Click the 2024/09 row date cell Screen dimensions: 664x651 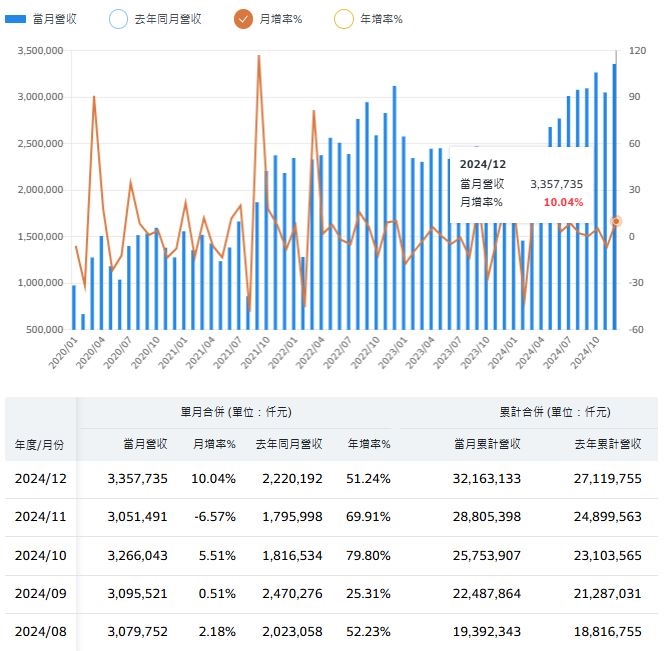click(x=41, y=593)
